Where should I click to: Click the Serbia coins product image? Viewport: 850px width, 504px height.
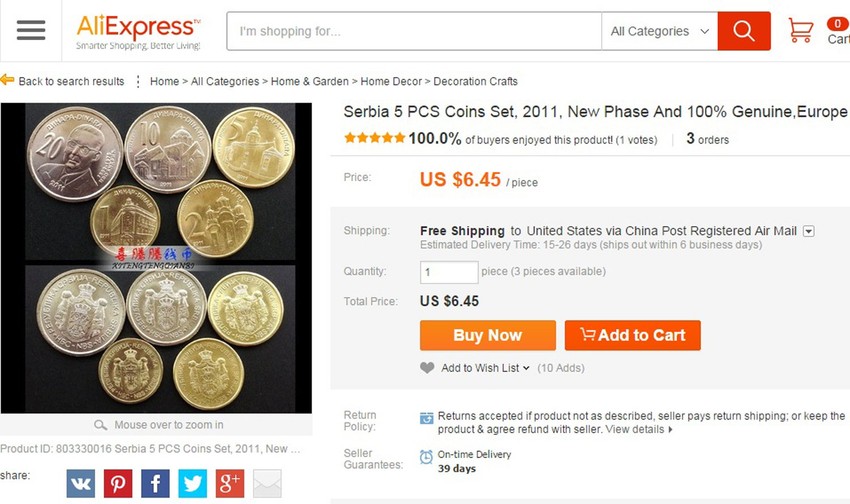(156, 257)
